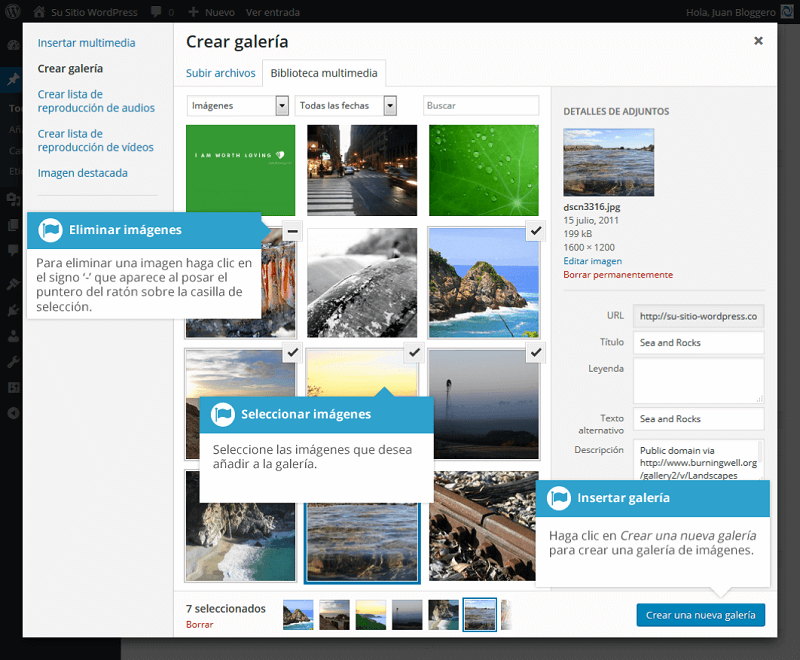The image size is (800, 660).
Task: Click the users icon in the admin sidebar
Action: pyautogui.click(x=13, y=336)
